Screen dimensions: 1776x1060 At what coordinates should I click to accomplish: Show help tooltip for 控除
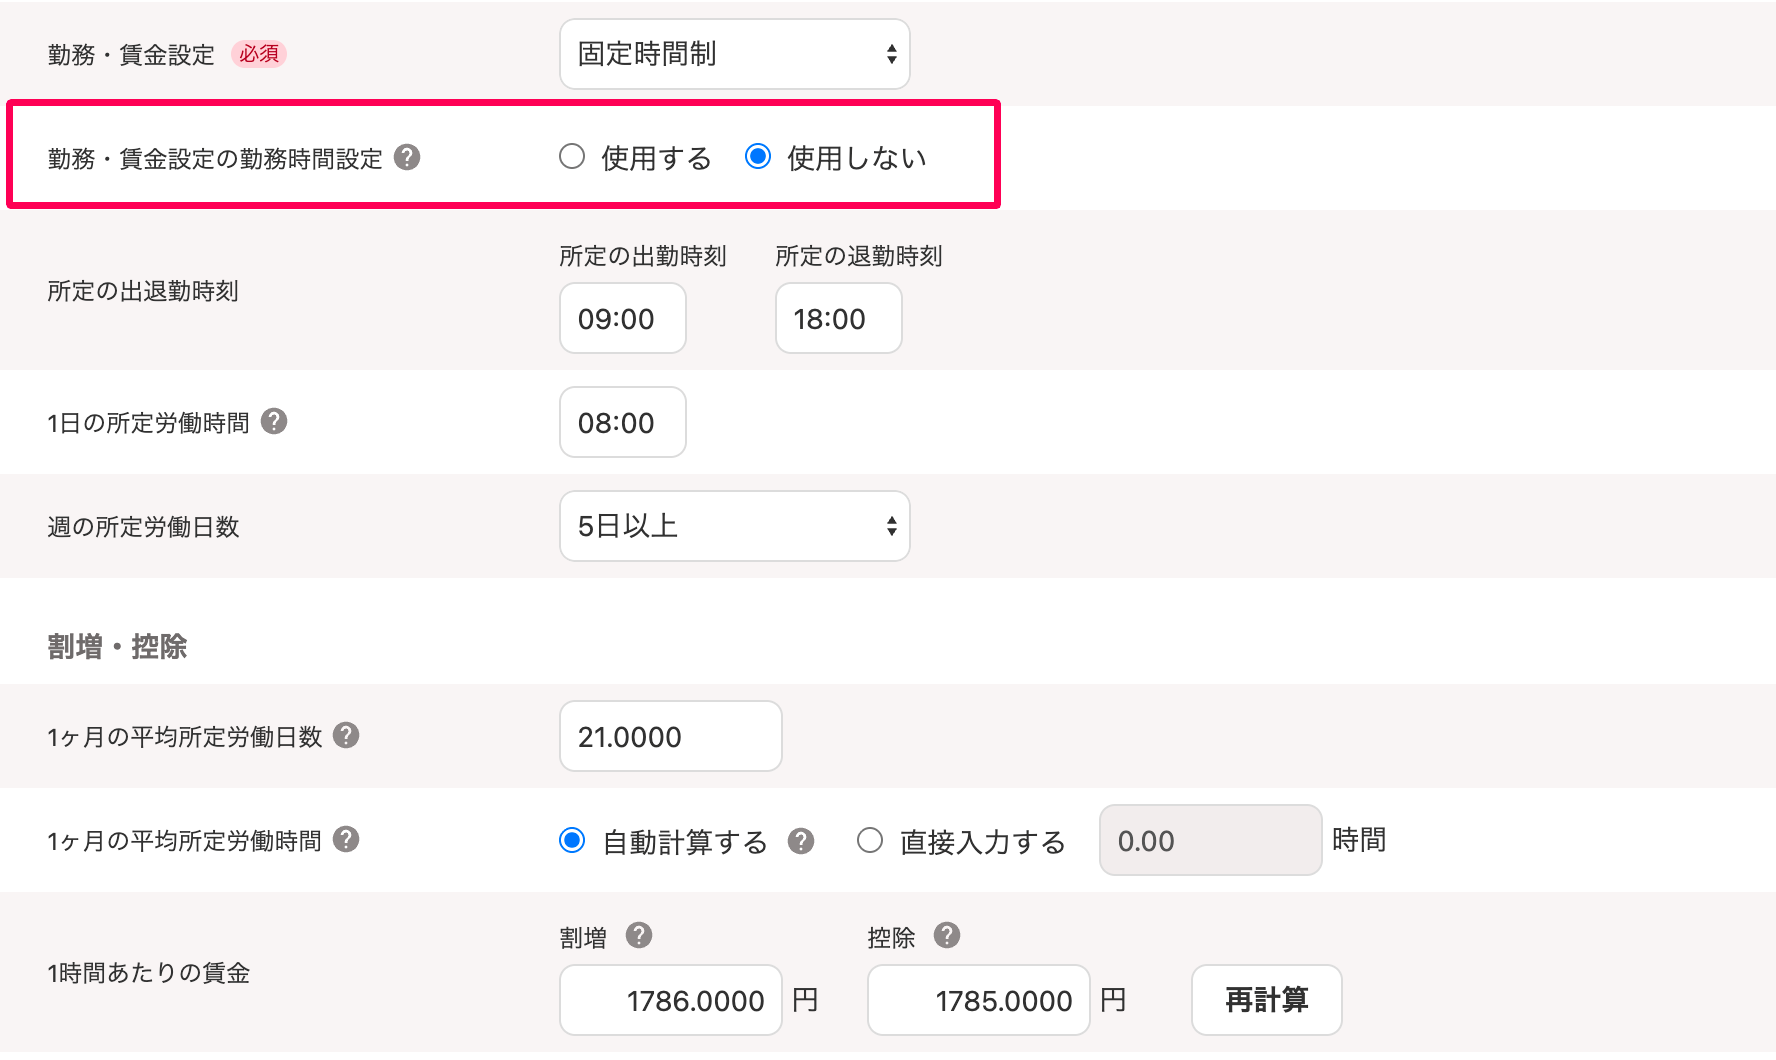pyautogui.click(x=947, y=935)
